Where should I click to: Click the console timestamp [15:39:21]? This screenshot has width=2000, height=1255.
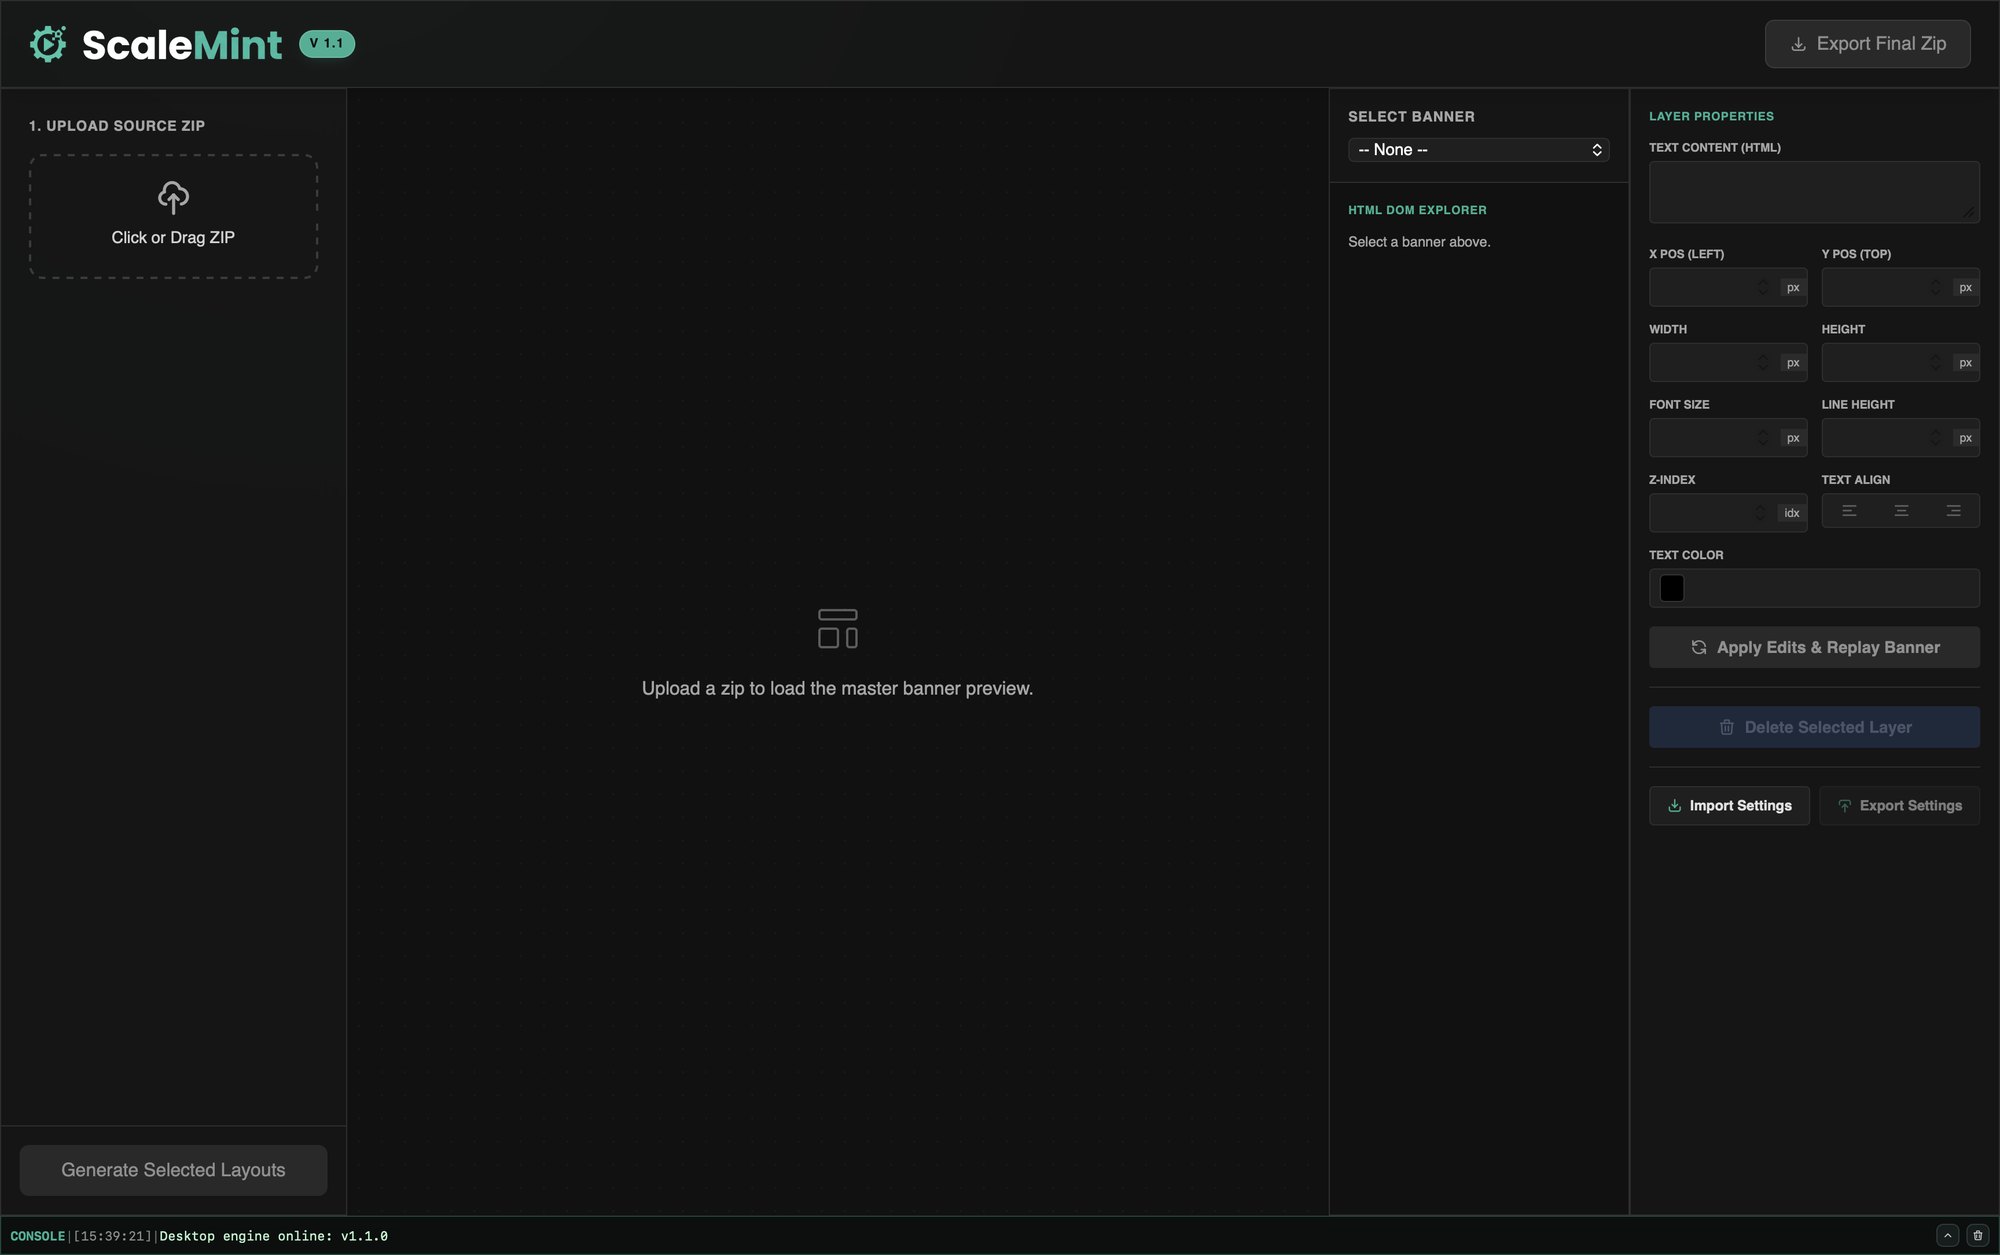point(112,1237)
